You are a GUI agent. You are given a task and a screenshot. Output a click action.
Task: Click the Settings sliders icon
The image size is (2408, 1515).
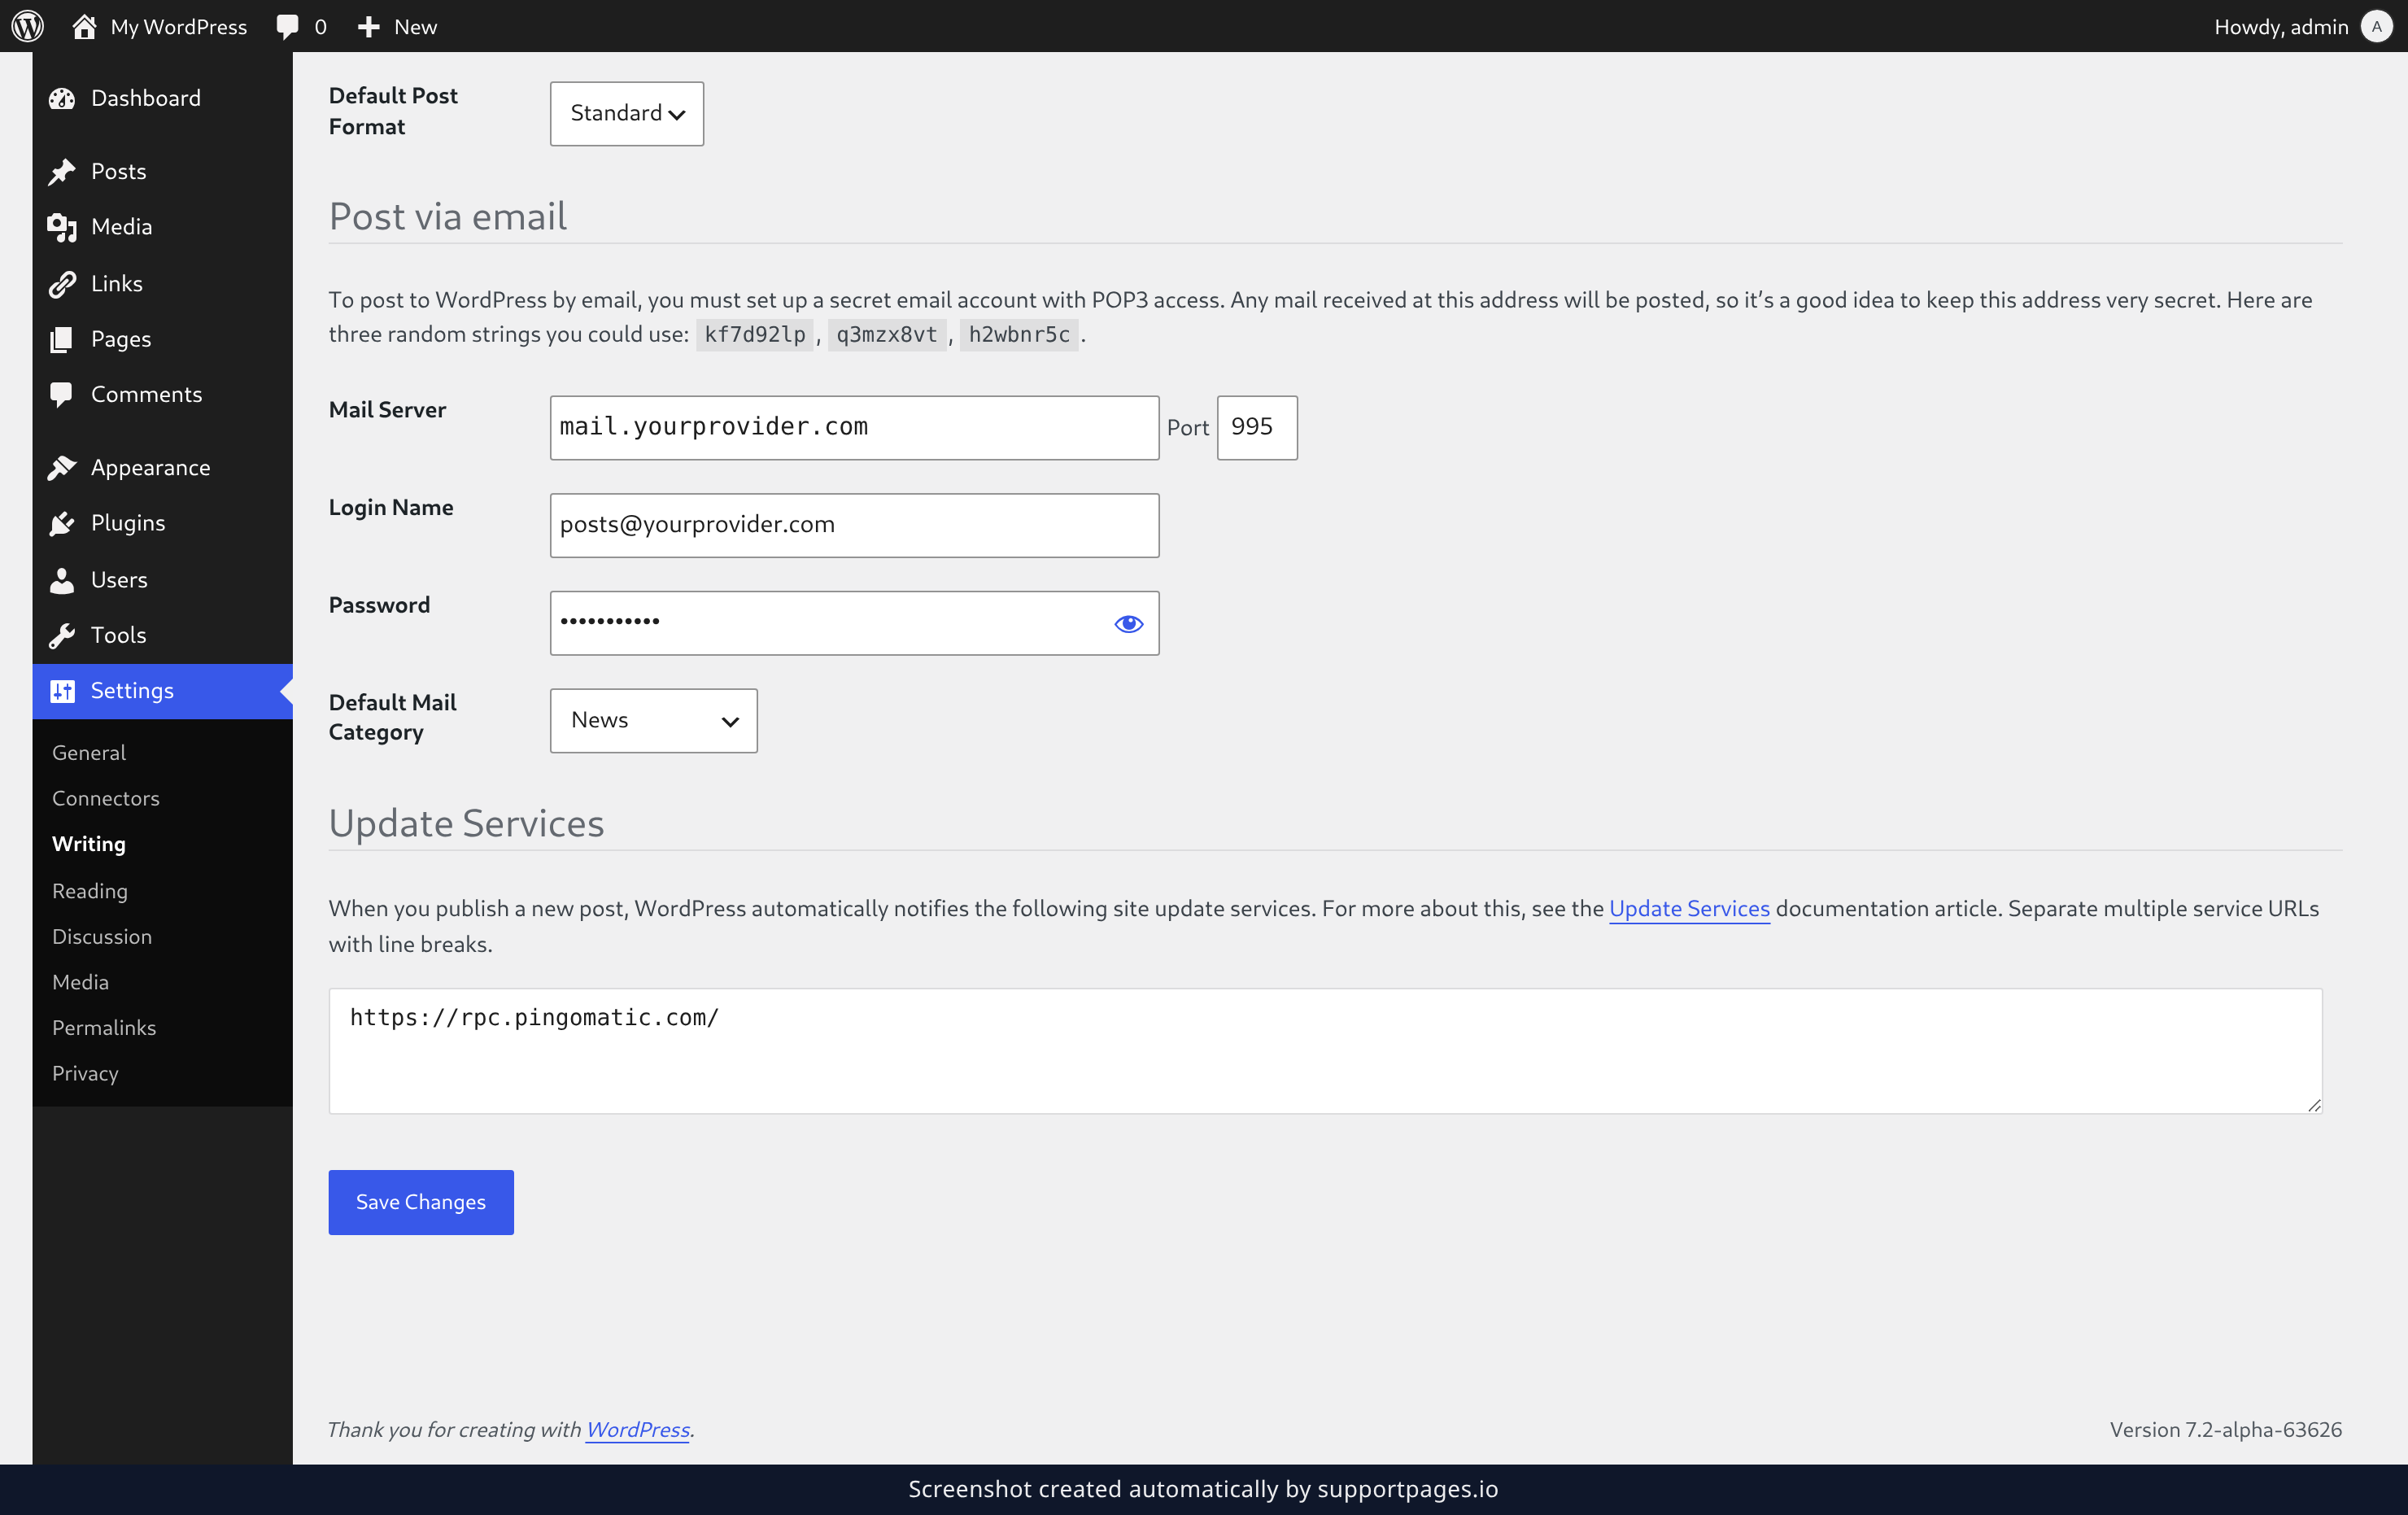click(x=62, y=691)
